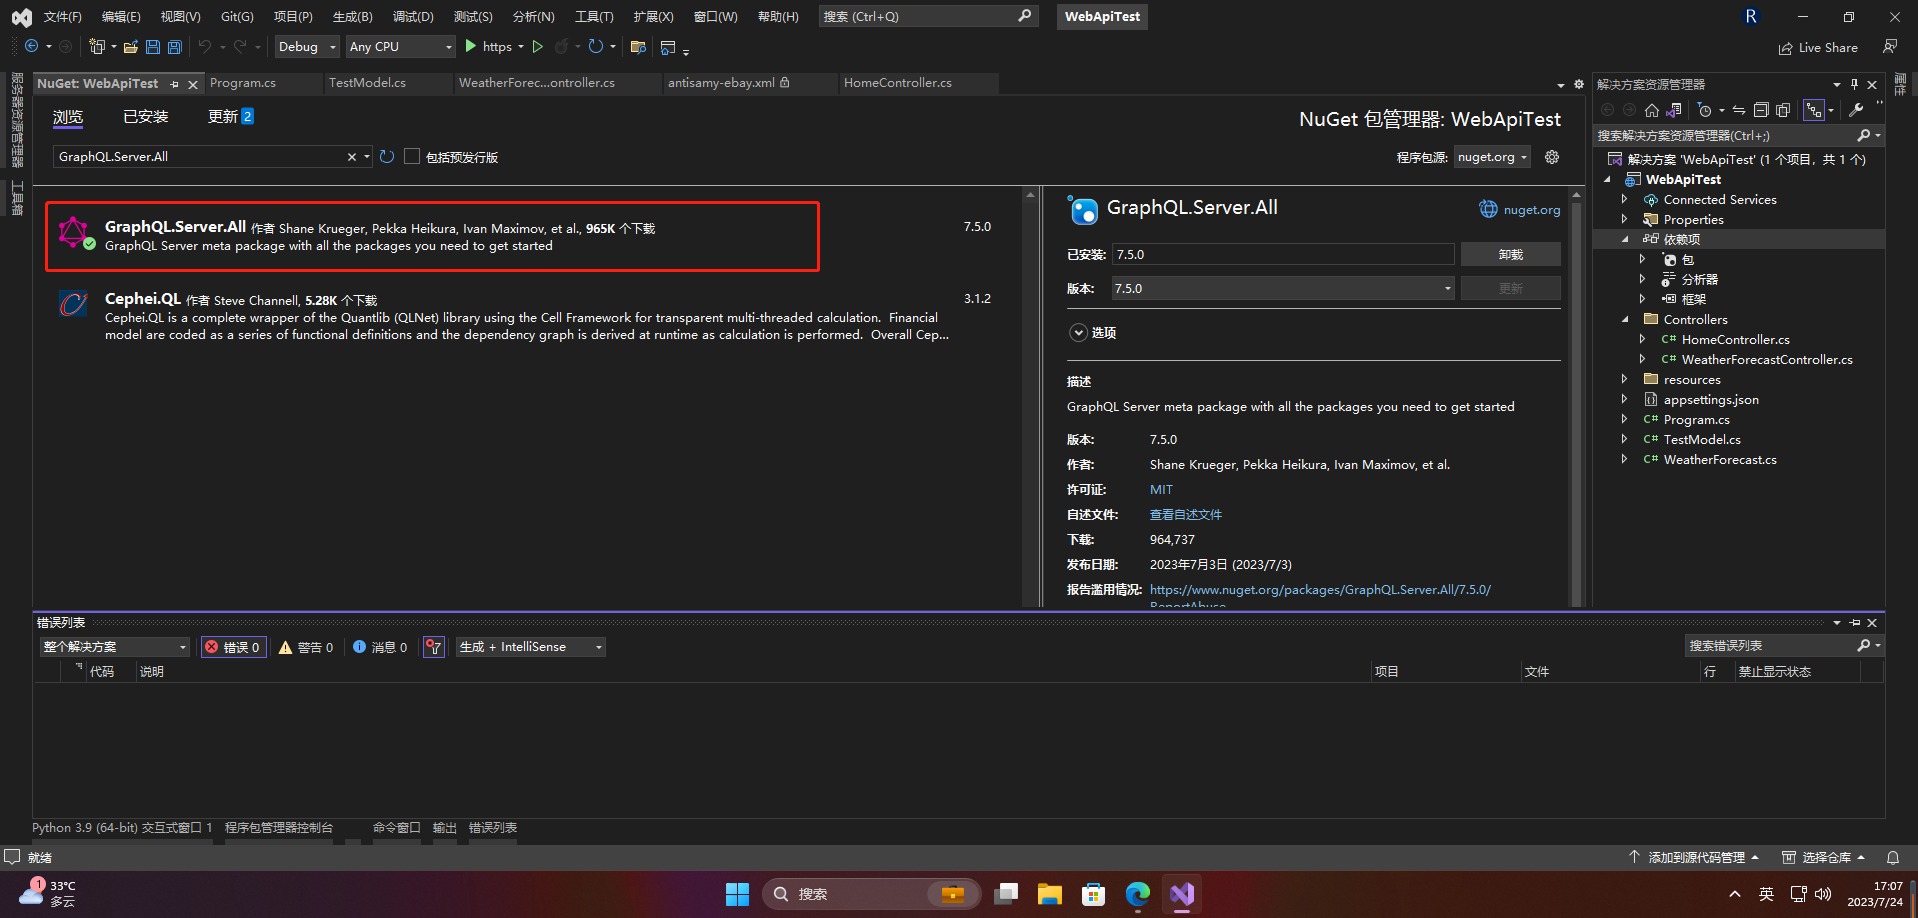
Task: Click the 卸载 Uninstall button
Action: pos(1510,255)
